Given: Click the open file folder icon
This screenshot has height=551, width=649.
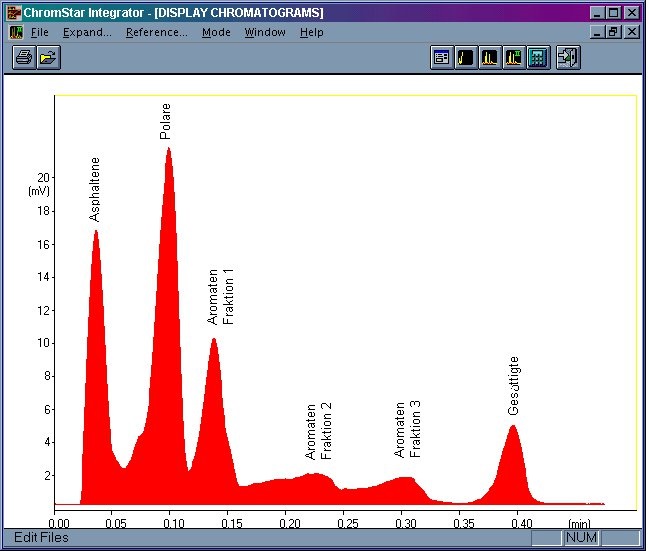Looking at the screenshot, I should (48, 57).
